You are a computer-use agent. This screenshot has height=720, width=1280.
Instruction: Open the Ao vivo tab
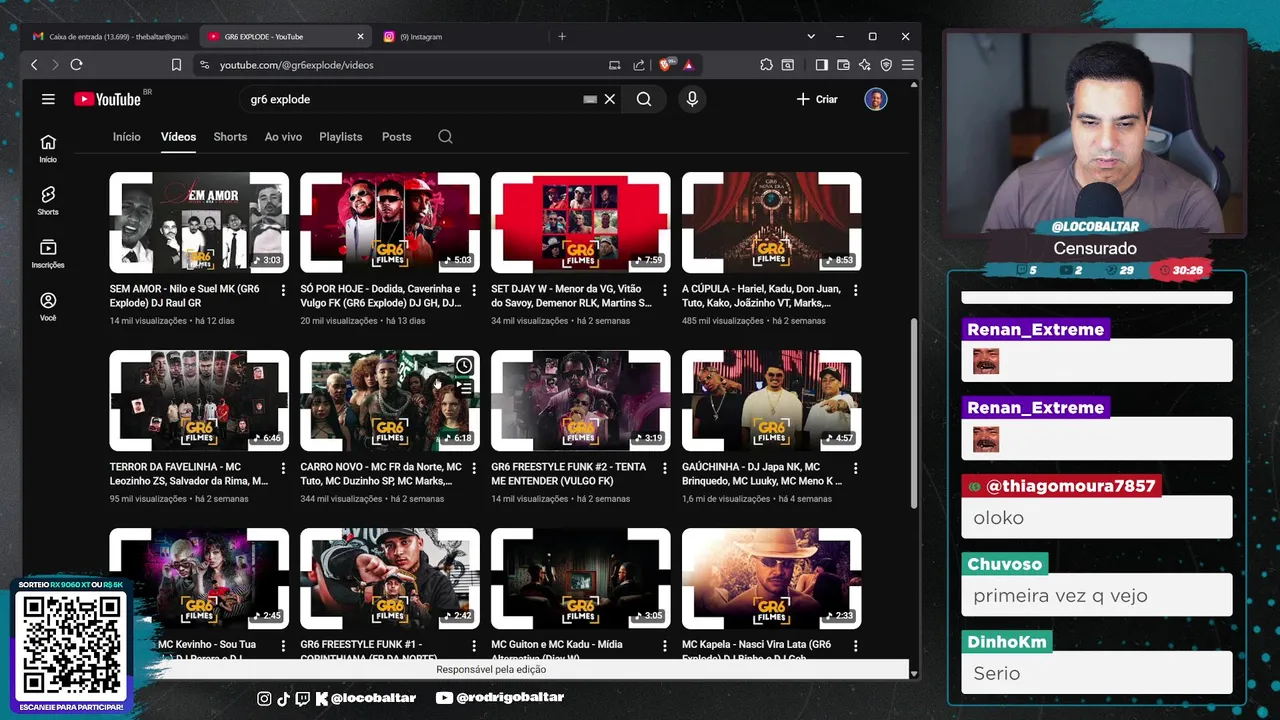(x=283, y=137)
